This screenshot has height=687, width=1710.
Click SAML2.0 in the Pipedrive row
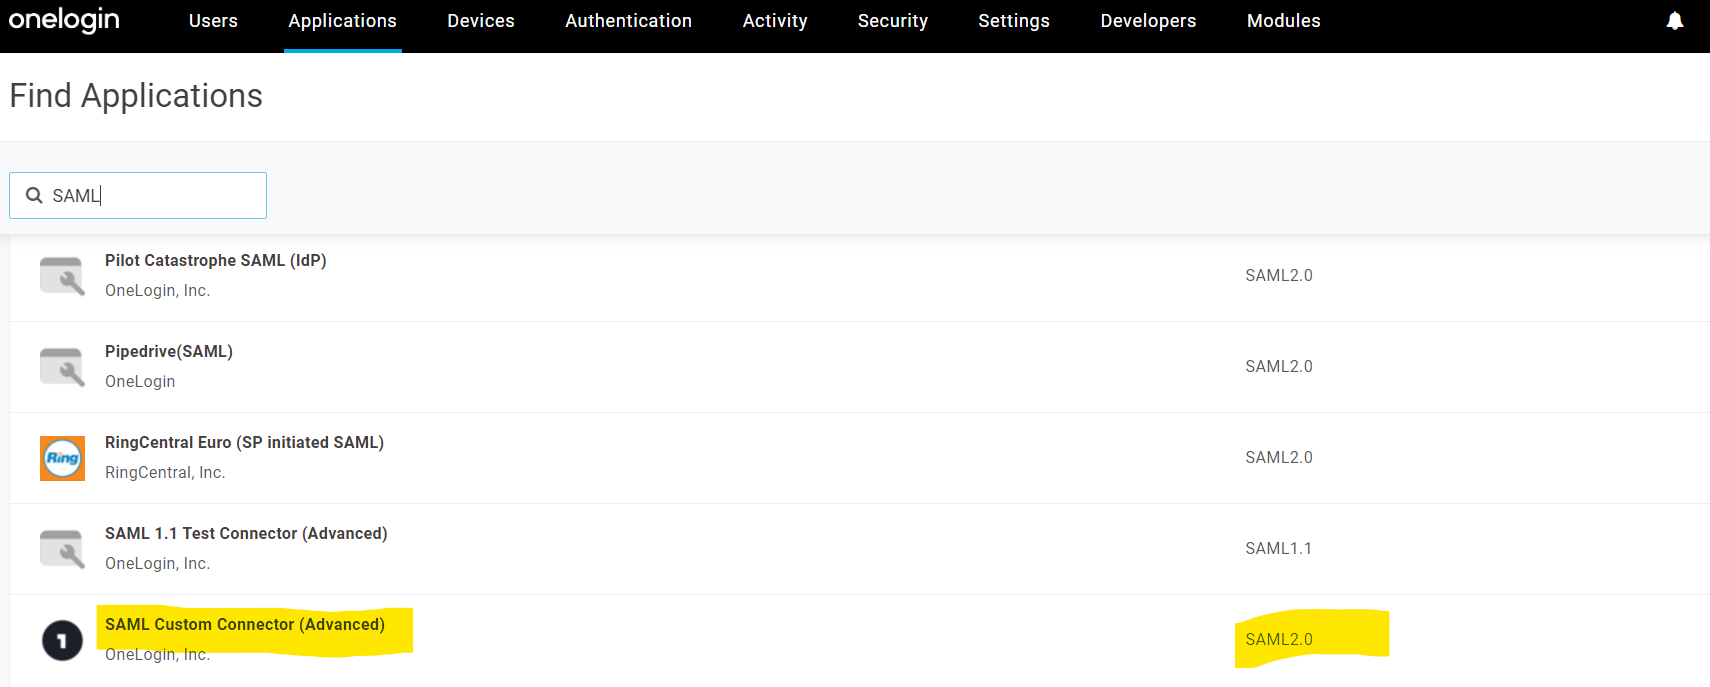point(1279,366)
